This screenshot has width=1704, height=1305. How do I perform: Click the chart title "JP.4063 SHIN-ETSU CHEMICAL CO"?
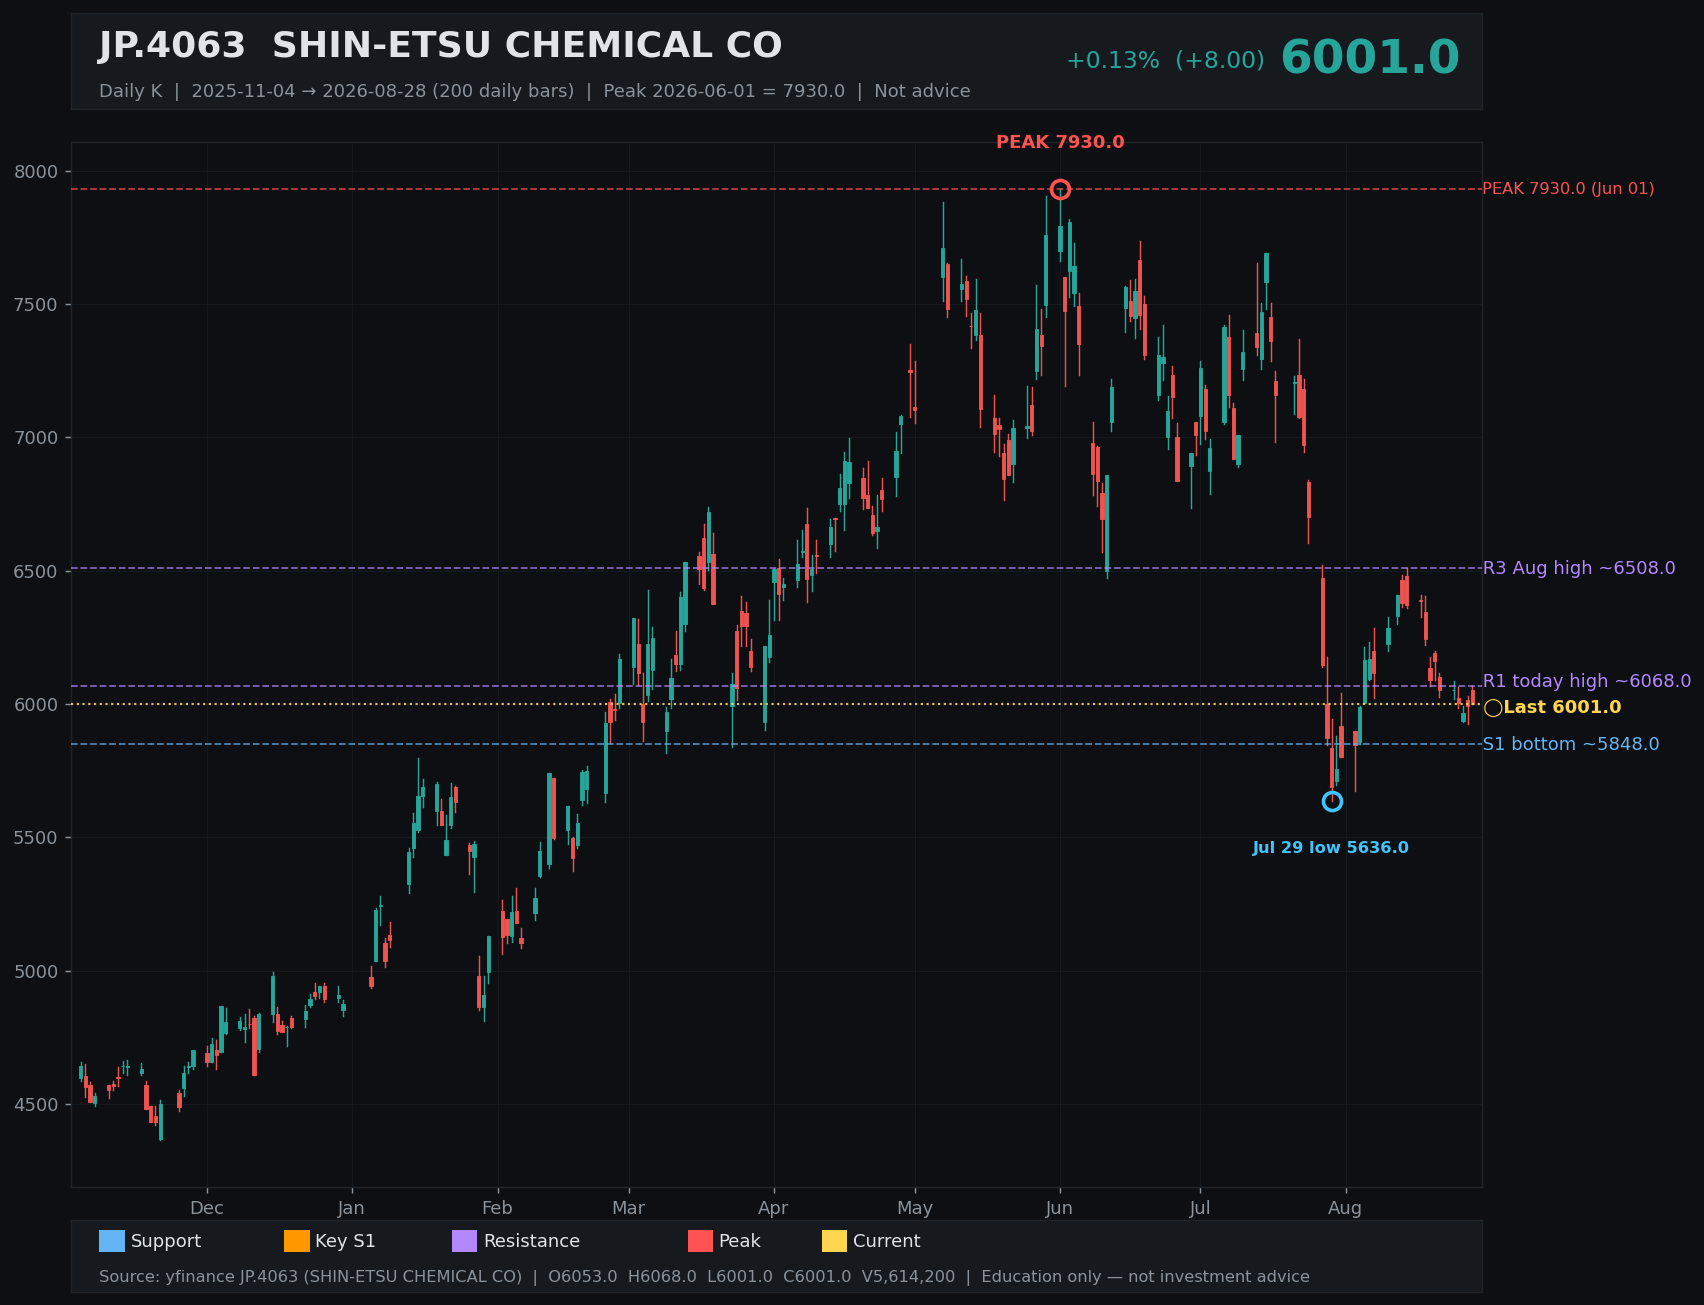440,46
